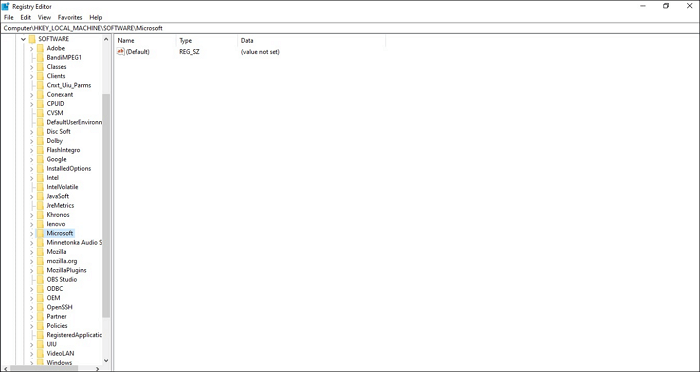Expand the Microsoft key
This screenshot has width=700, height=372.
click(x=32, y=233)
